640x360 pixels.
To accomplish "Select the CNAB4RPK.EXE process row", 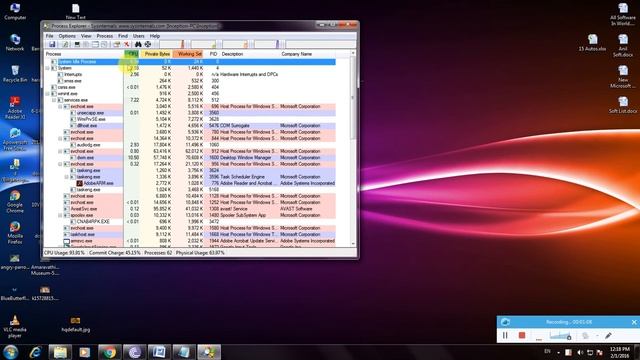I will click(x=190, y=222).
